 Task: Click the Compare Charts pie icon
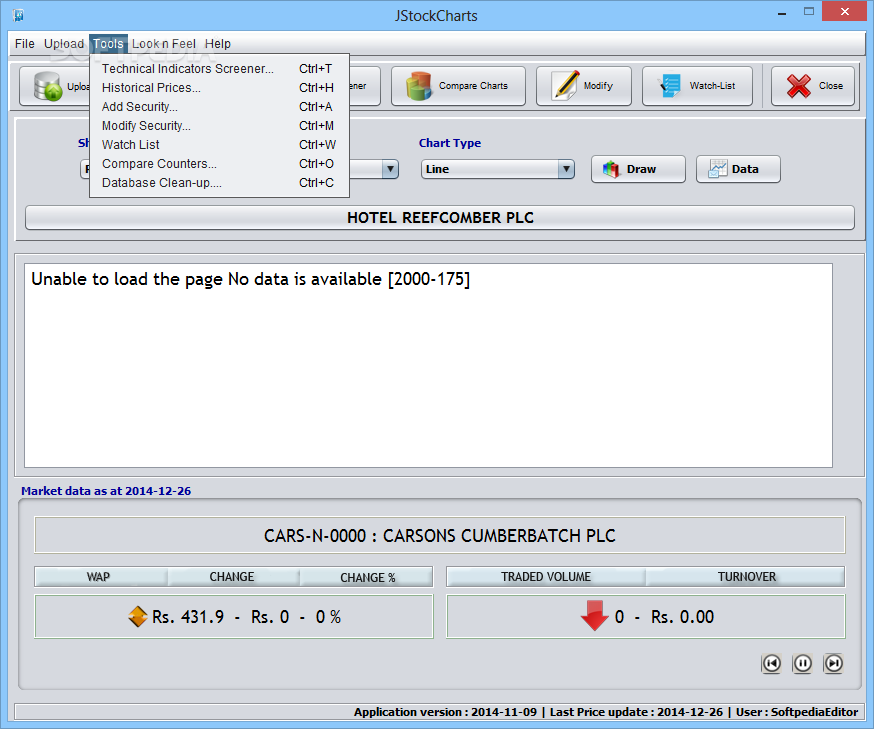pos(419,86)
